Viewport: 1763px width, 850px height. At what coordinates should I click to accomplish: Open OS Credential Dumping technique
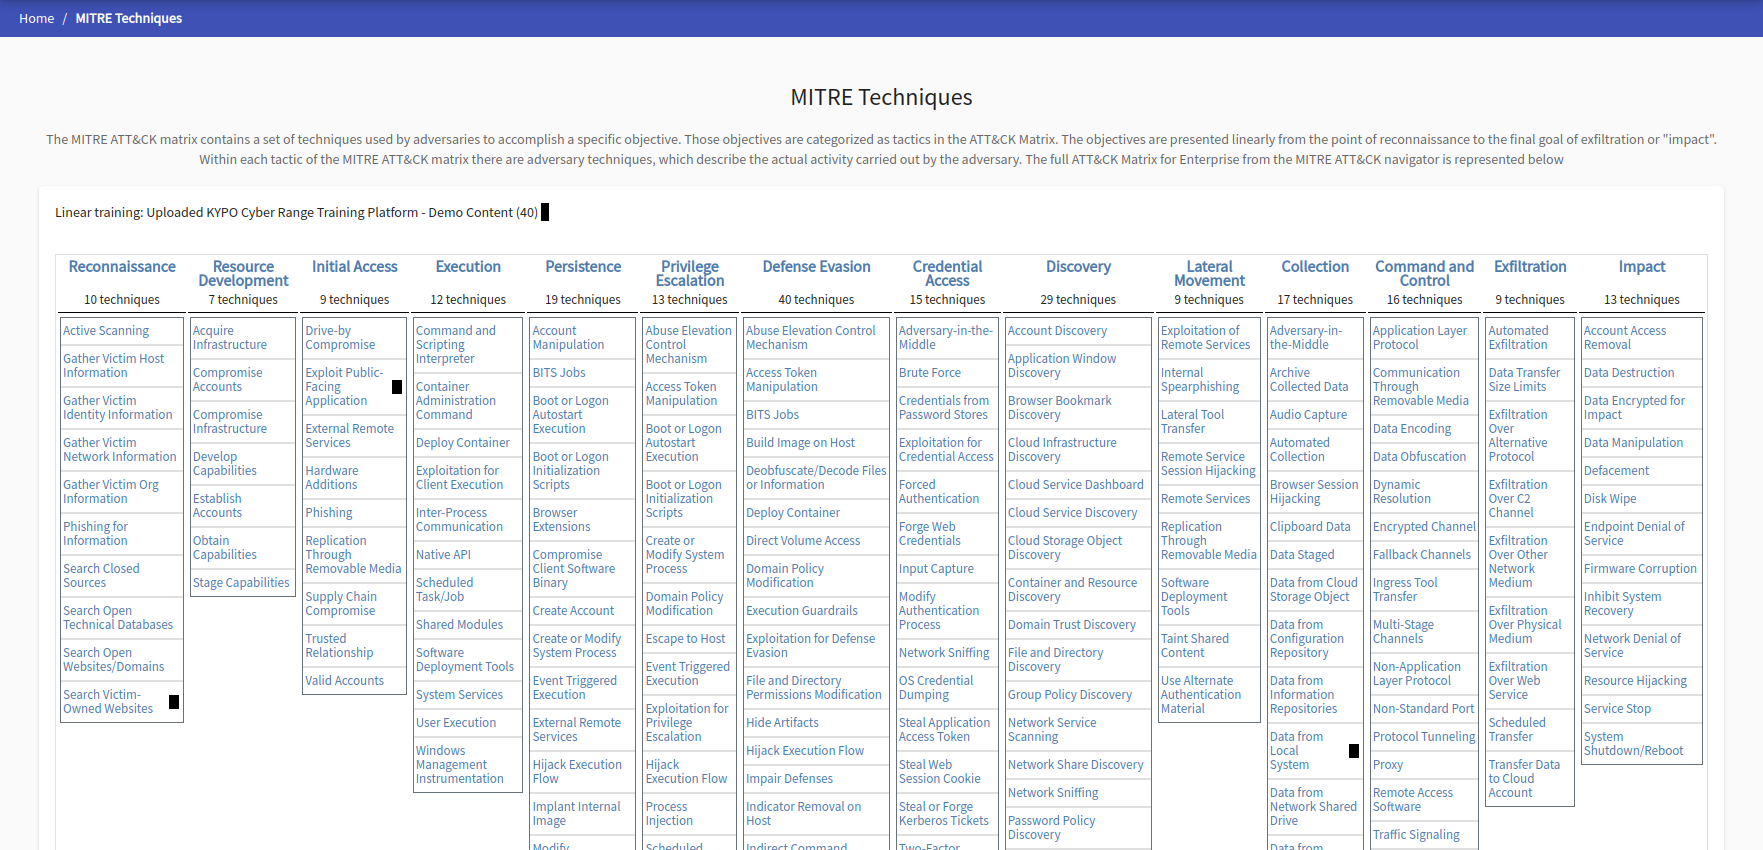tap(936, 688)
